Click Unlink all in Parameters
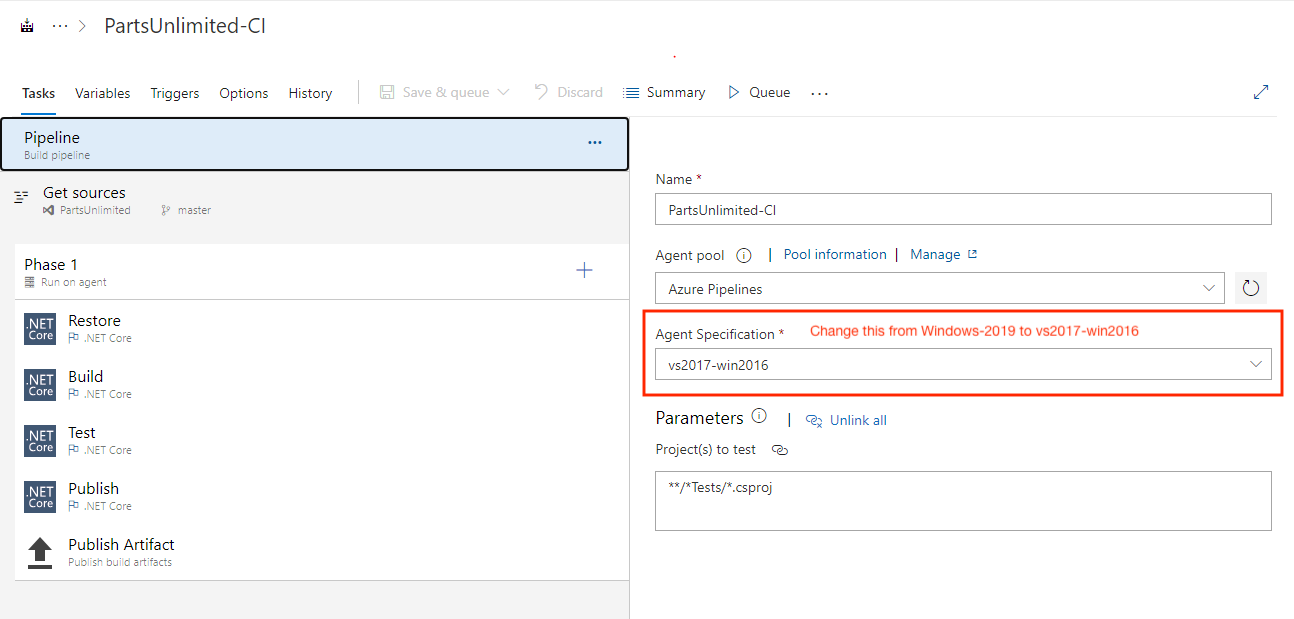Viewport: 1294px width, 619px height. coord(855,419)
